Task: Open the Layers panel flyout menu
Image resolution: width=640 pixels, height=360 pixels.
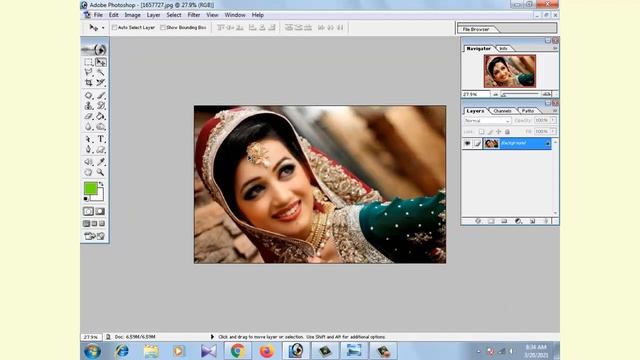Action: [555, 111]
